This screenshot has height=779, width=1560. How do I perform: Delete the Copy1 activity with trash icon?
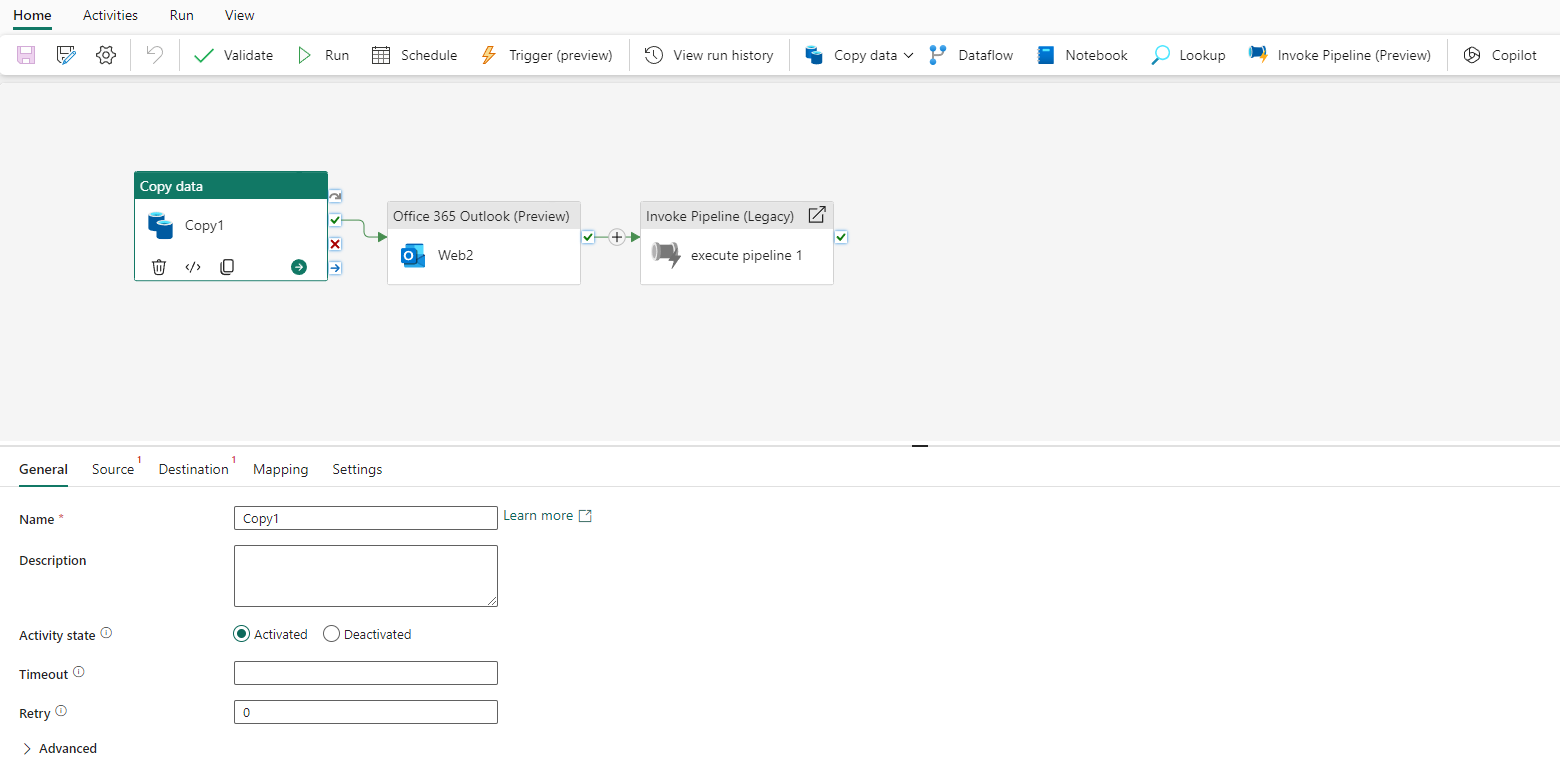159,267
